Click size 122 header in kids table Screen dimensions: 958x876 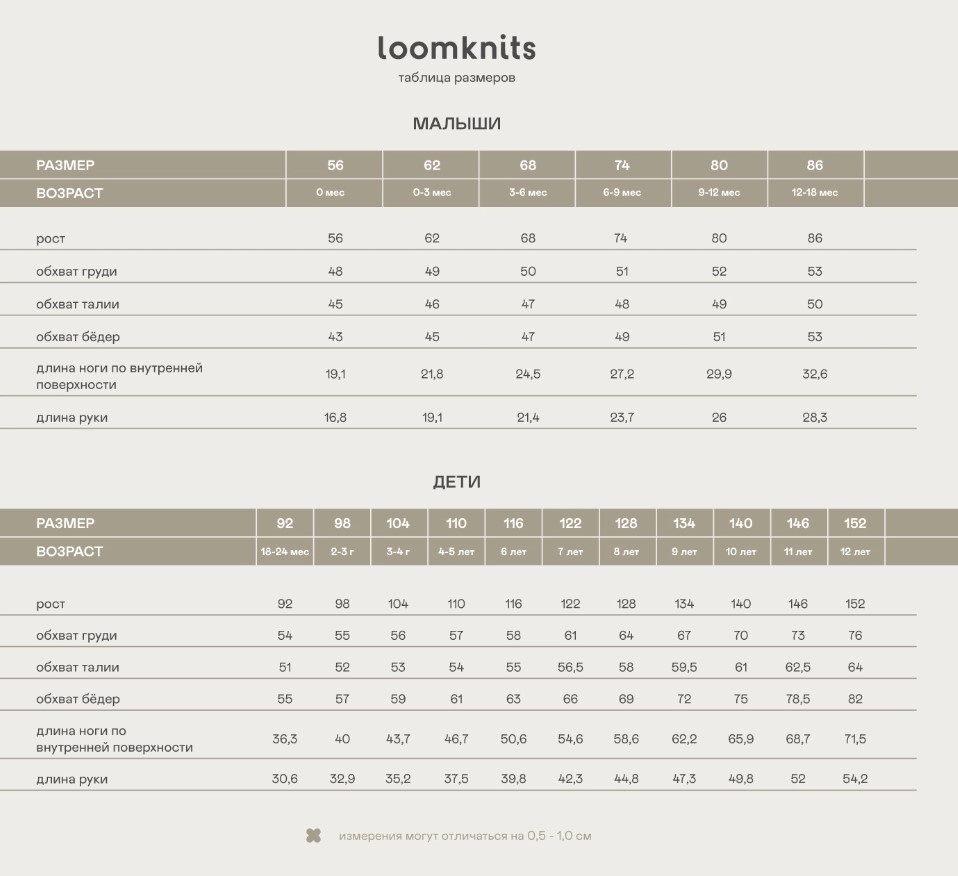(x=570, y=524)
